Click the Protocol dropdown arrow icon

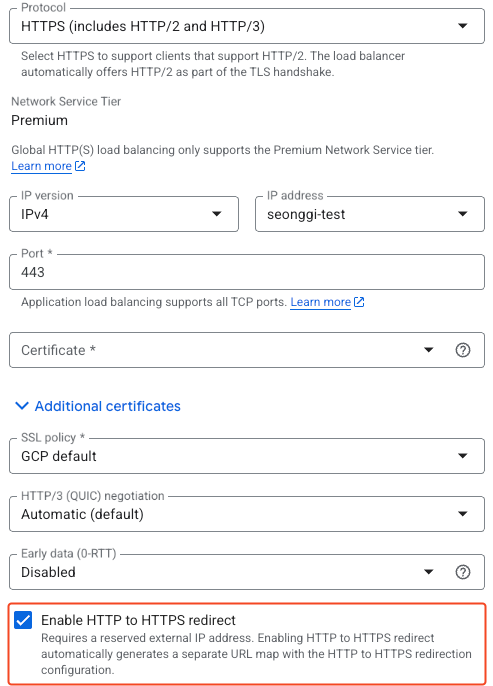[x=462, y=26]
